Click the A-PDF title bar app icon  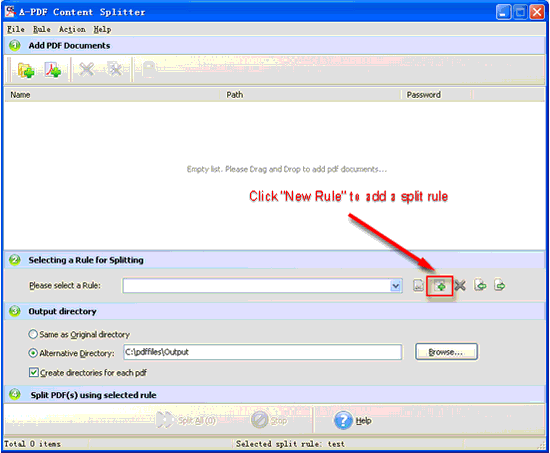coord(11,12)
